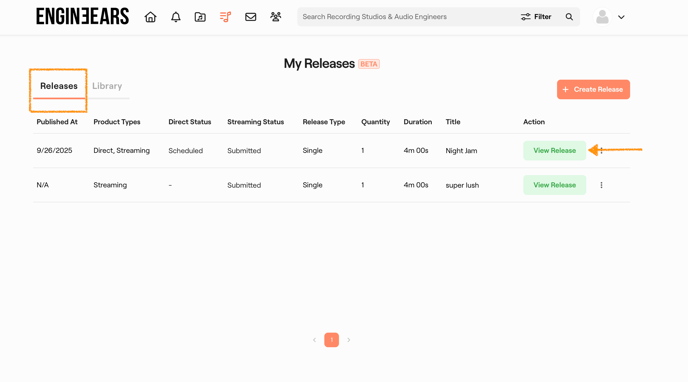Open the Filter options
The height and width of the screenshot is (382, 688).
(536, 17)
